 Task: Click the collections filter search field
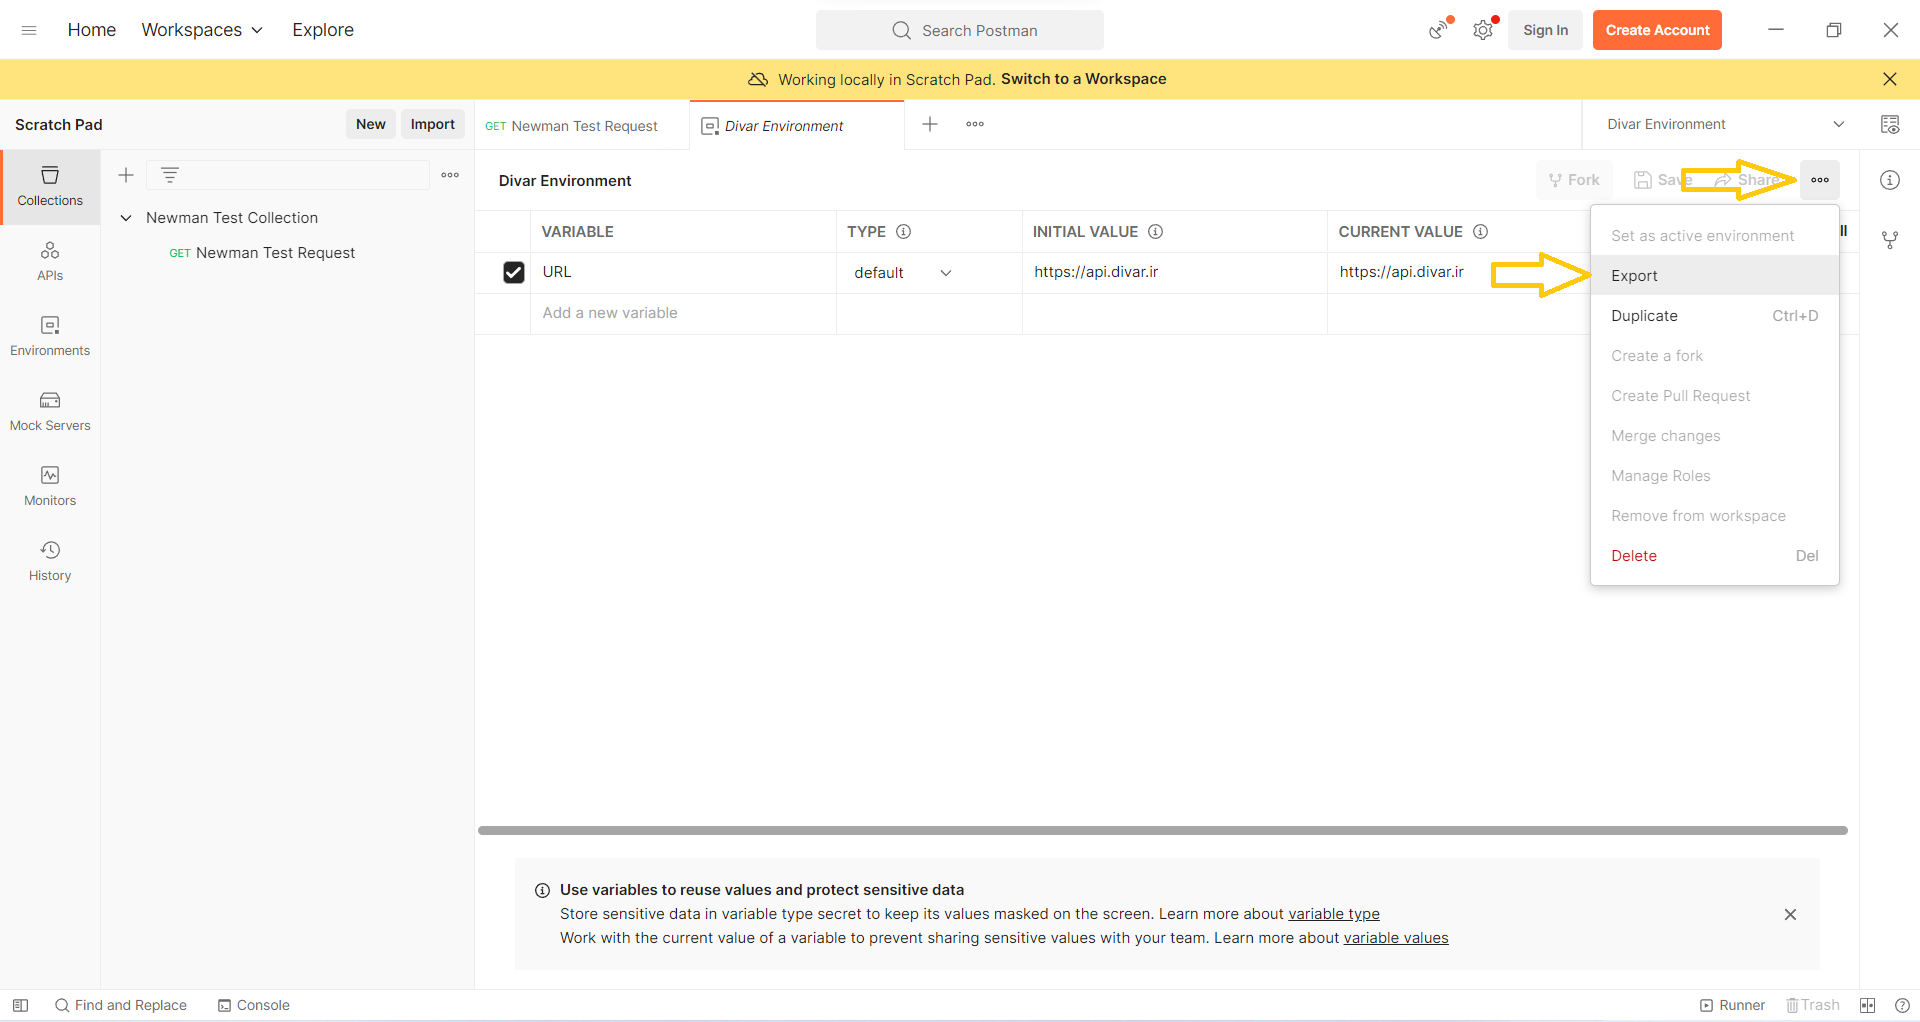(288, 175)
